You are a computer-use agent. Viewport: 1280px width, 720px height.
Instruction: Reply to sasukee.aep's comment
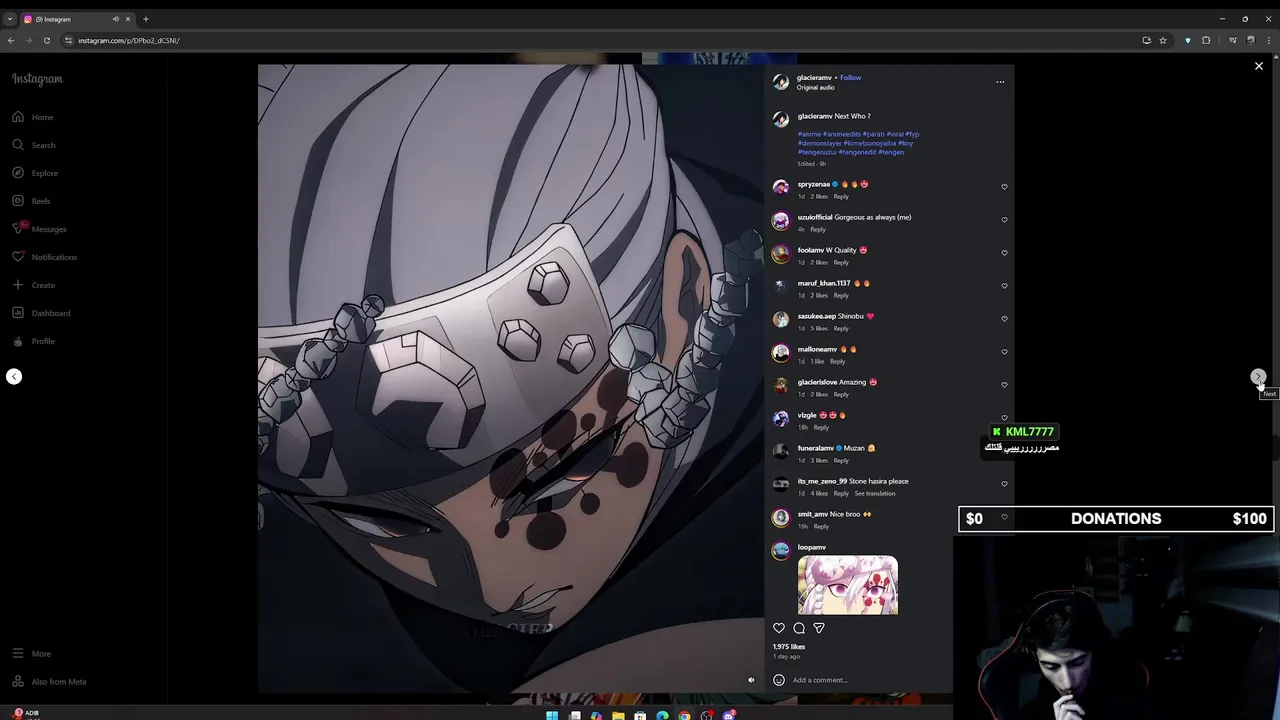click(x=841, y=328)
